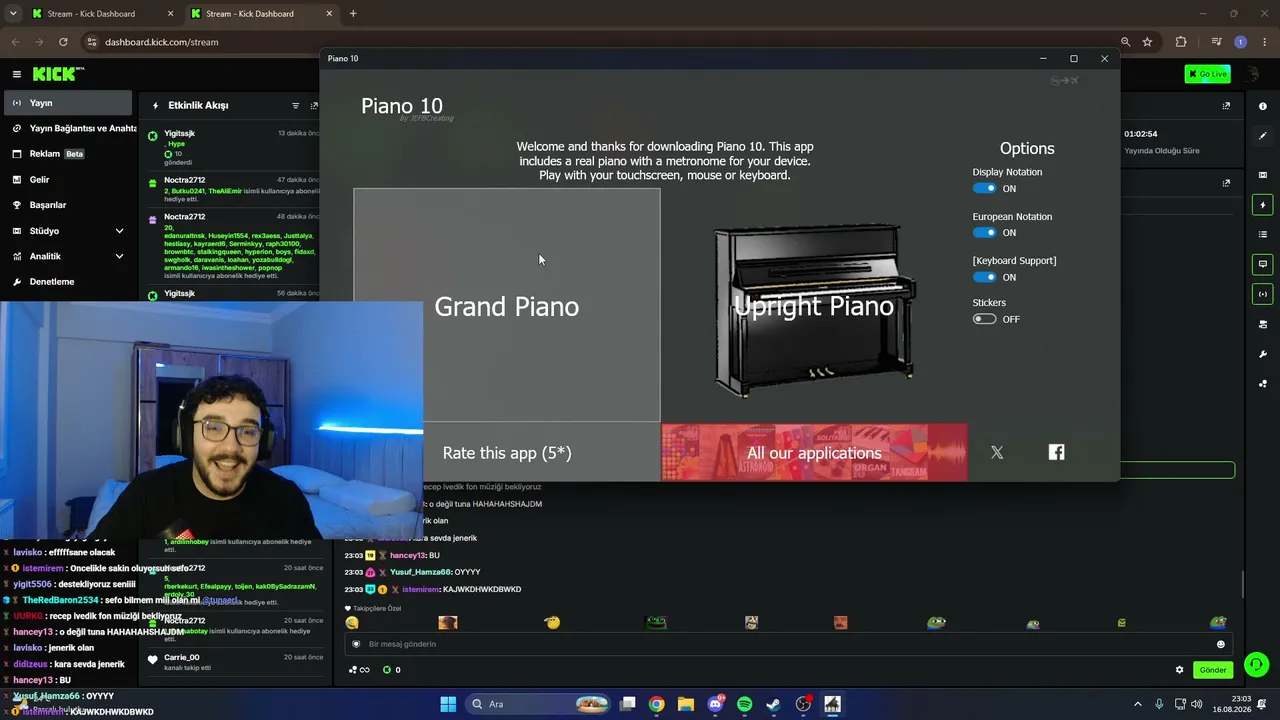
Task: Open Reklam Beta in the sidebar
Action: pyautogui.click(x=66, y=154)
